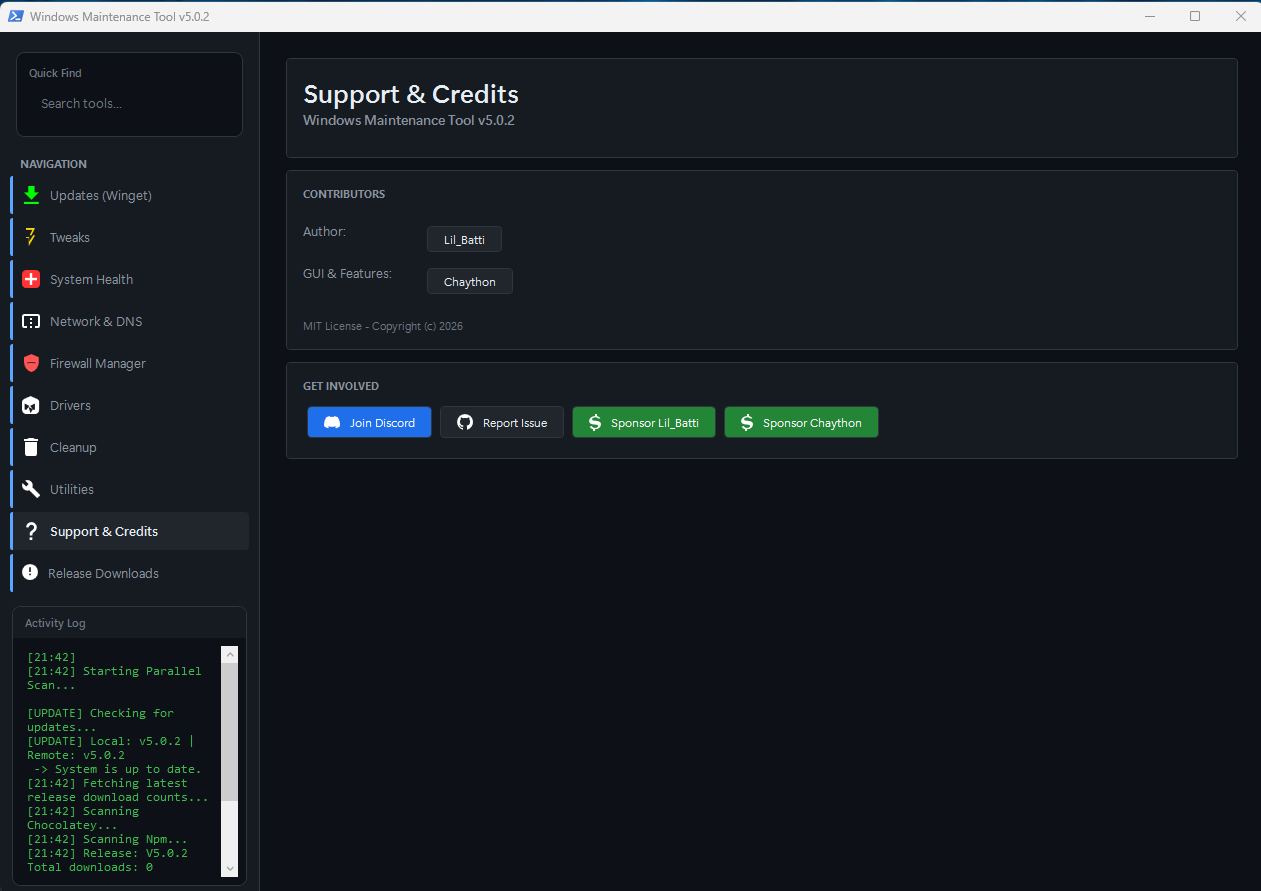Click dollar icon on Sponsor Lil_Batti
The width and height of the screenshot is (1261, 891).
click(595, 423)
